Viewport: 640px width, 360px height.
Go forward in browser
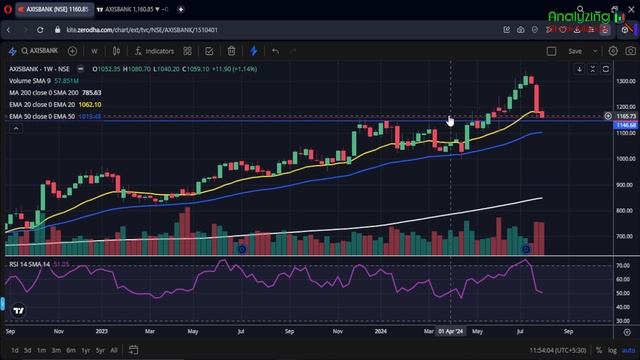click(x=25, y=30)
